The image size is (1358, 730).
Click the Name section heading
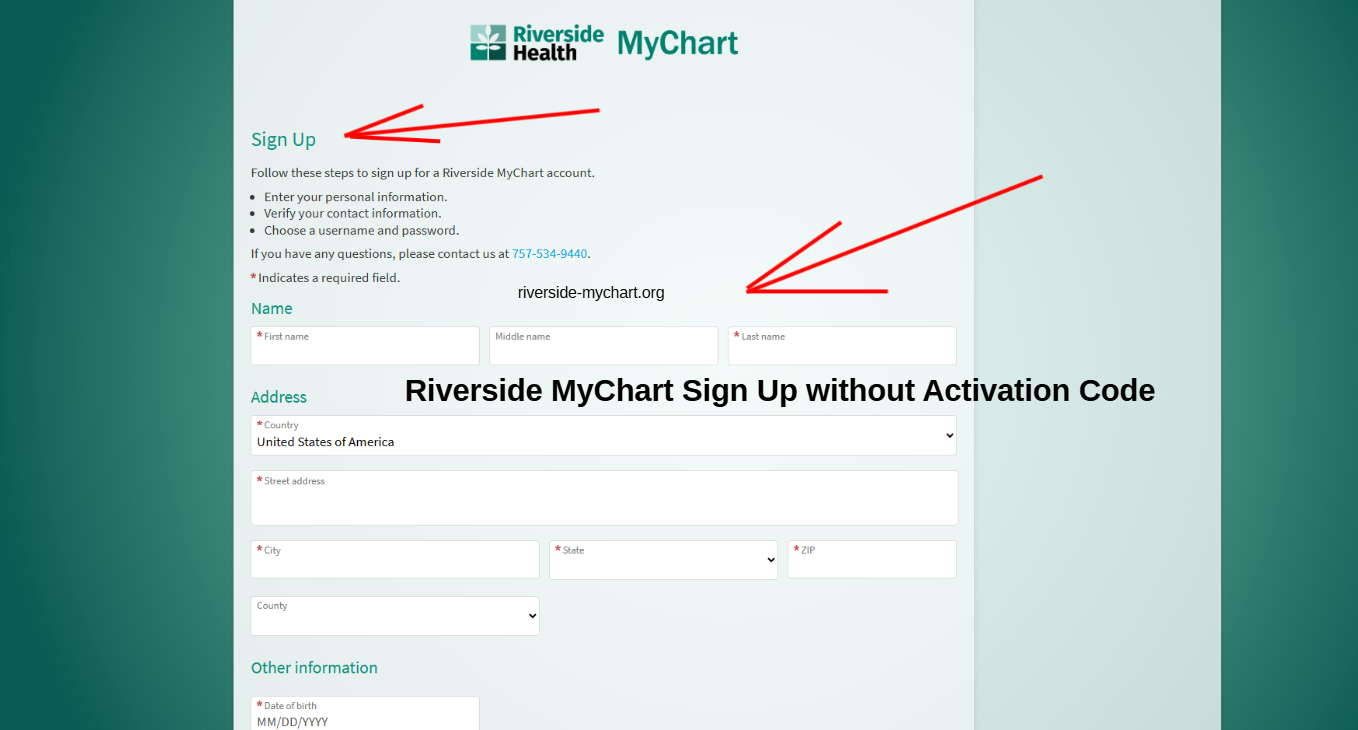coord(272,309)
